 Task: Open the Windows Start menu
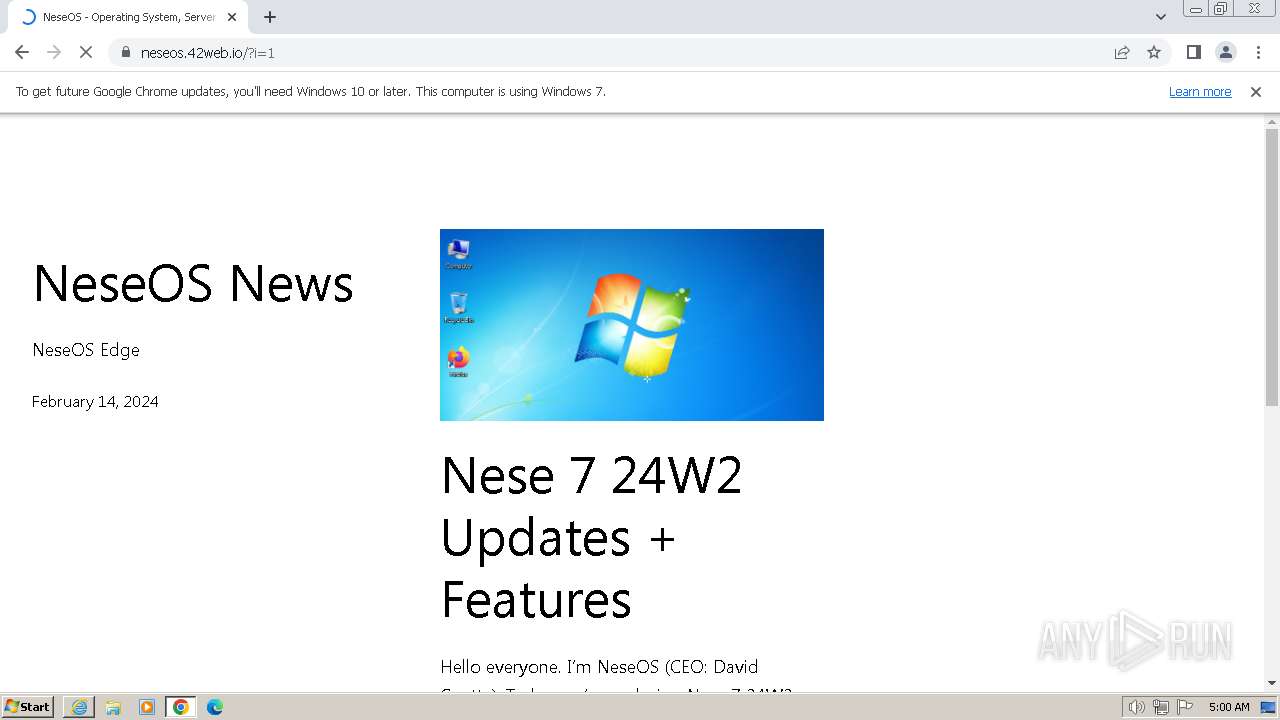[27, 707]
